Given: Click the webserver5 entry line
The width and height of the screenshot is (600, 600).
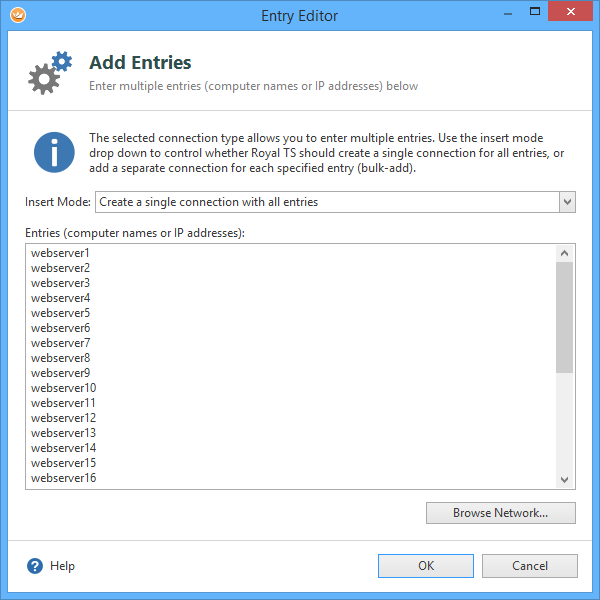Looking at the screenshot, I should tap(60, 313).
